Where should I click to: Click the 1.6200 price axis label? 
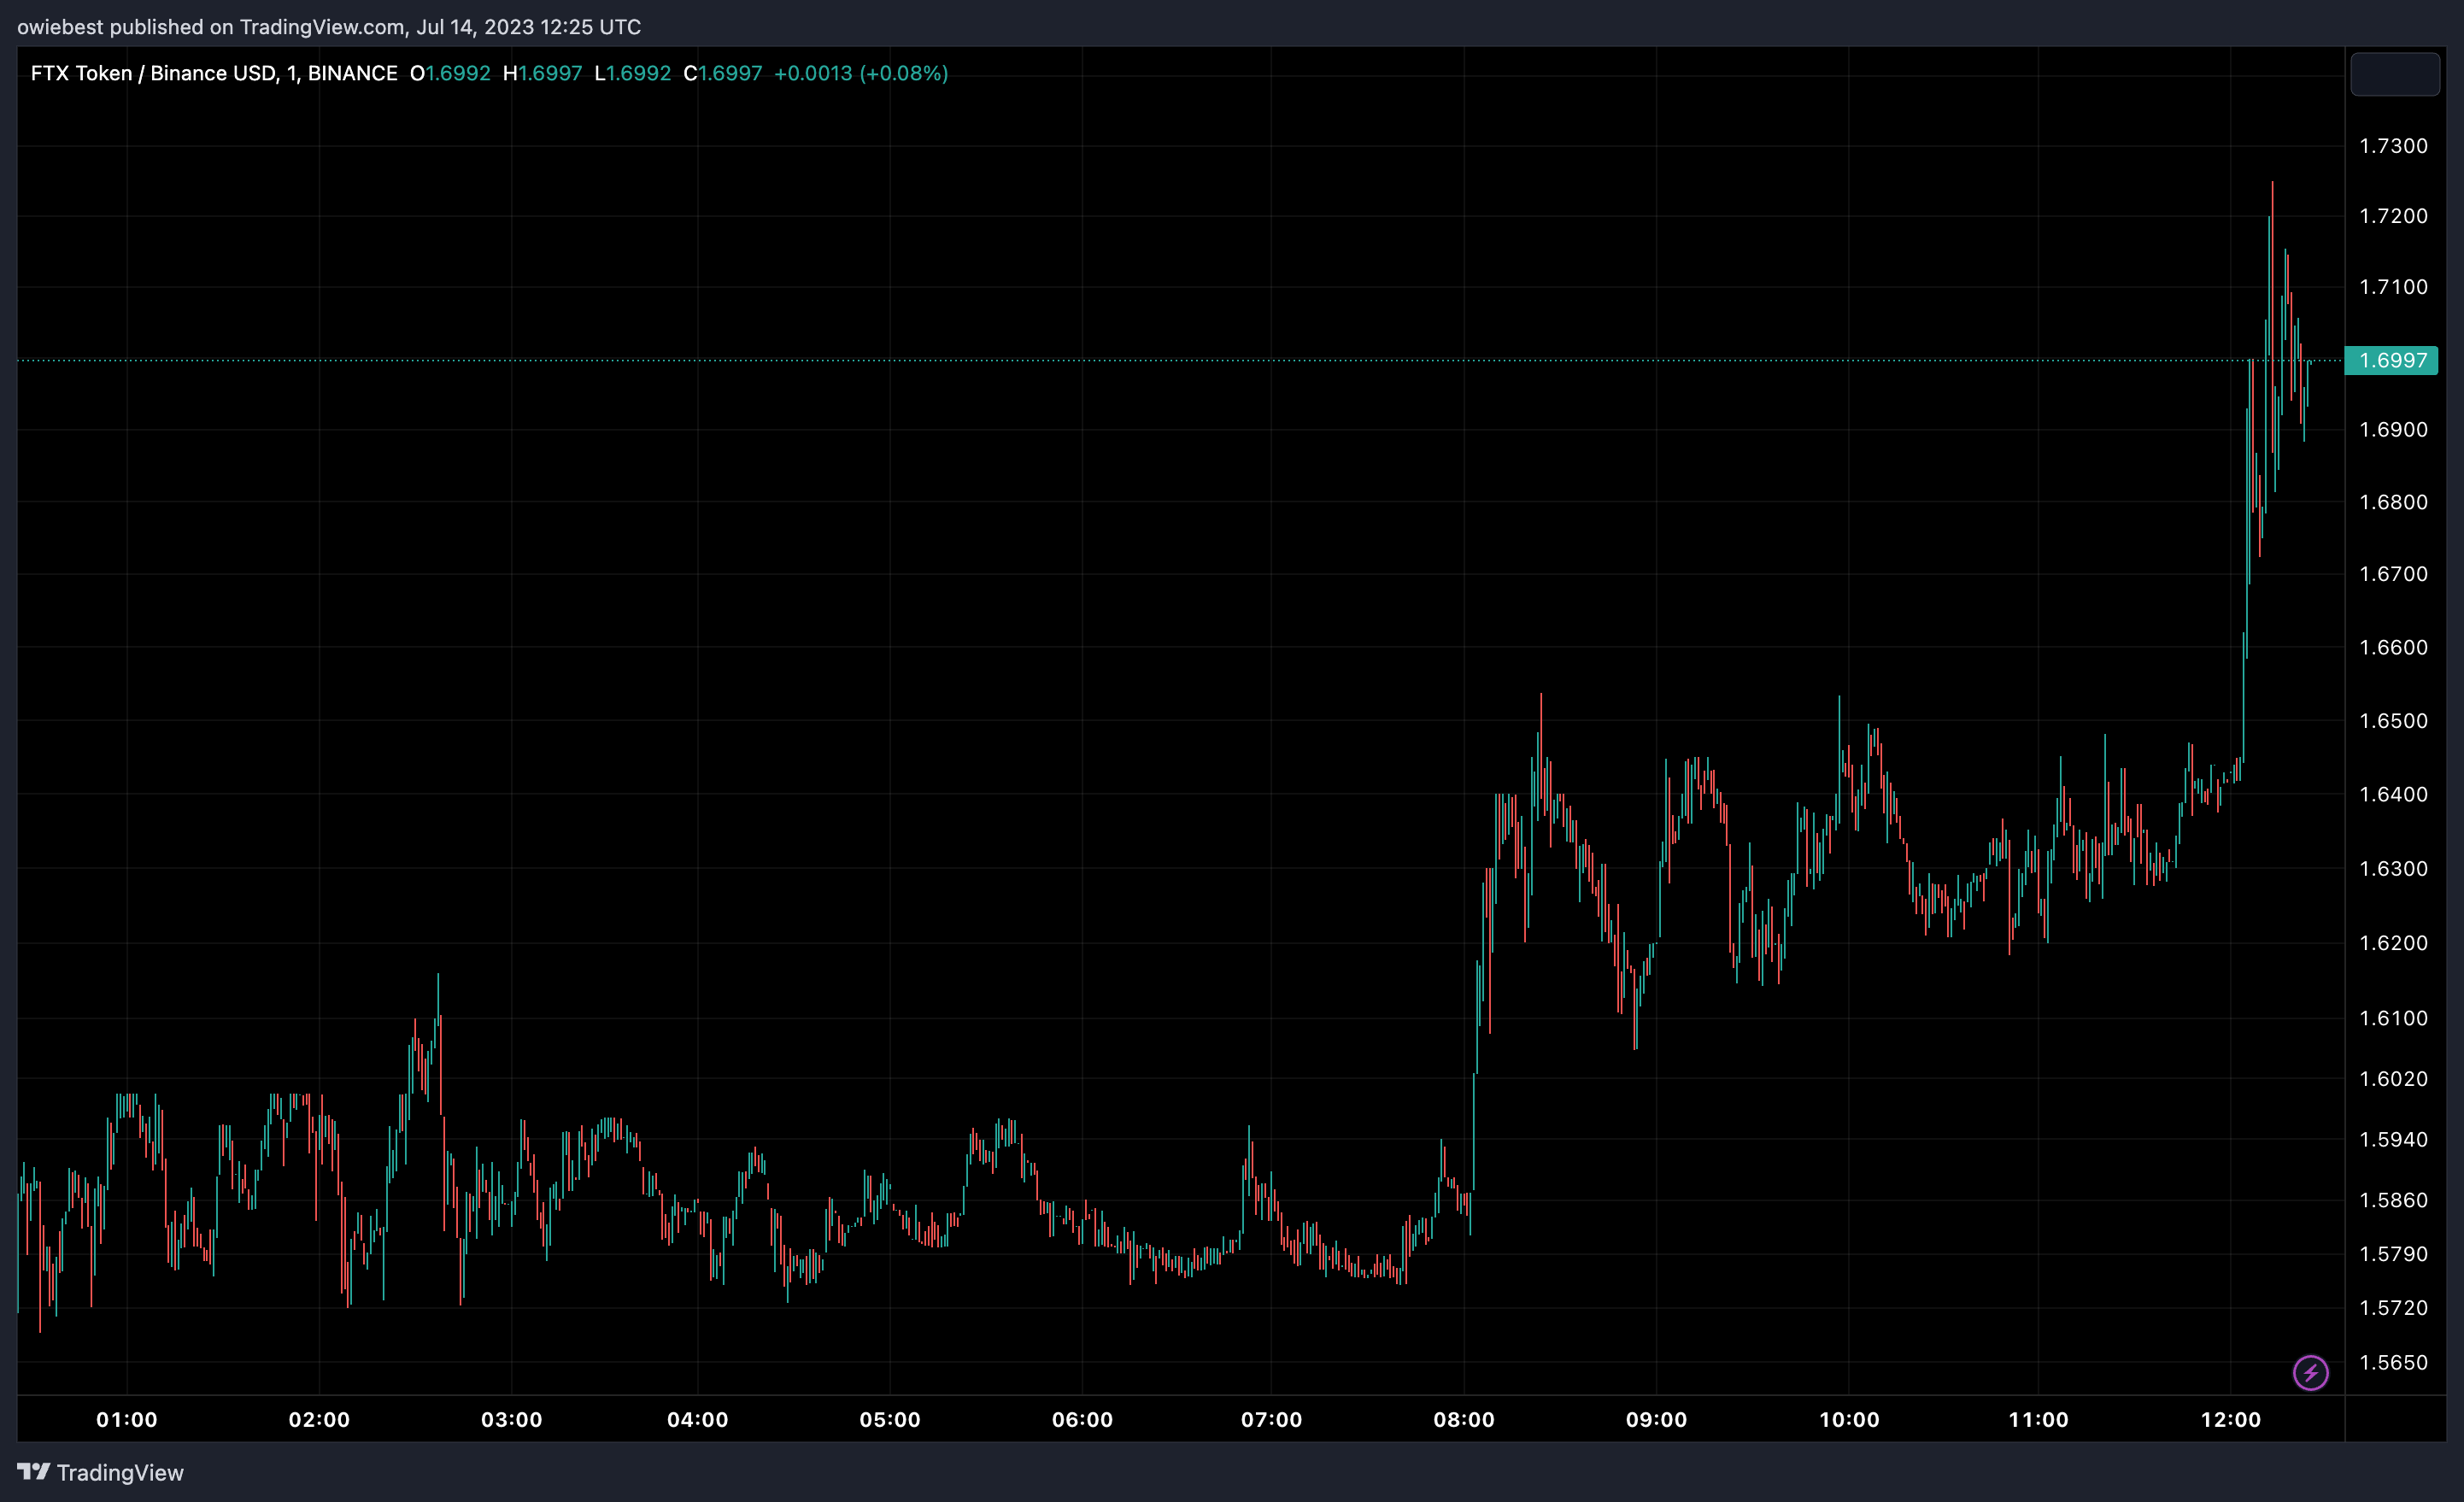point(2393,943)
